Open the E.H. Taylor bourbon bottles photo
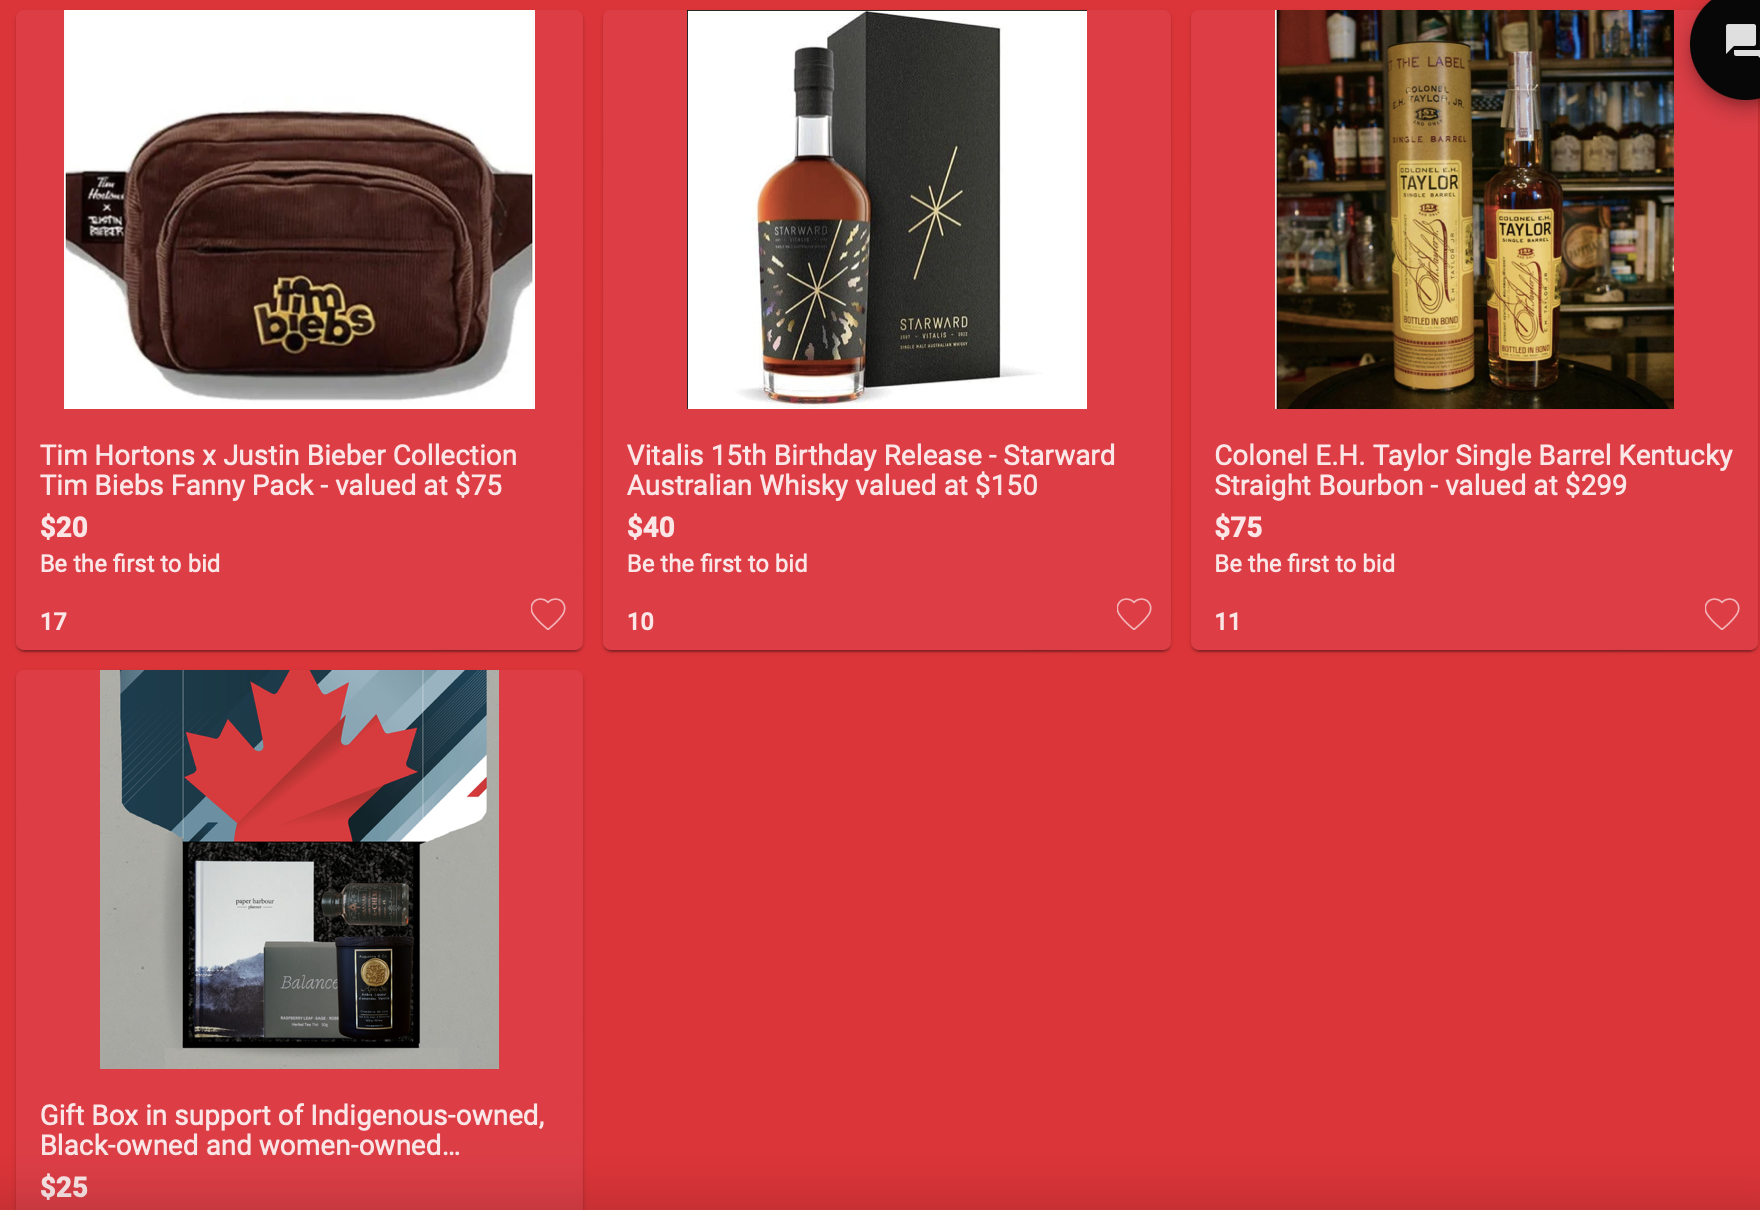The image size is (1760, 1210). click(1475, 209)
